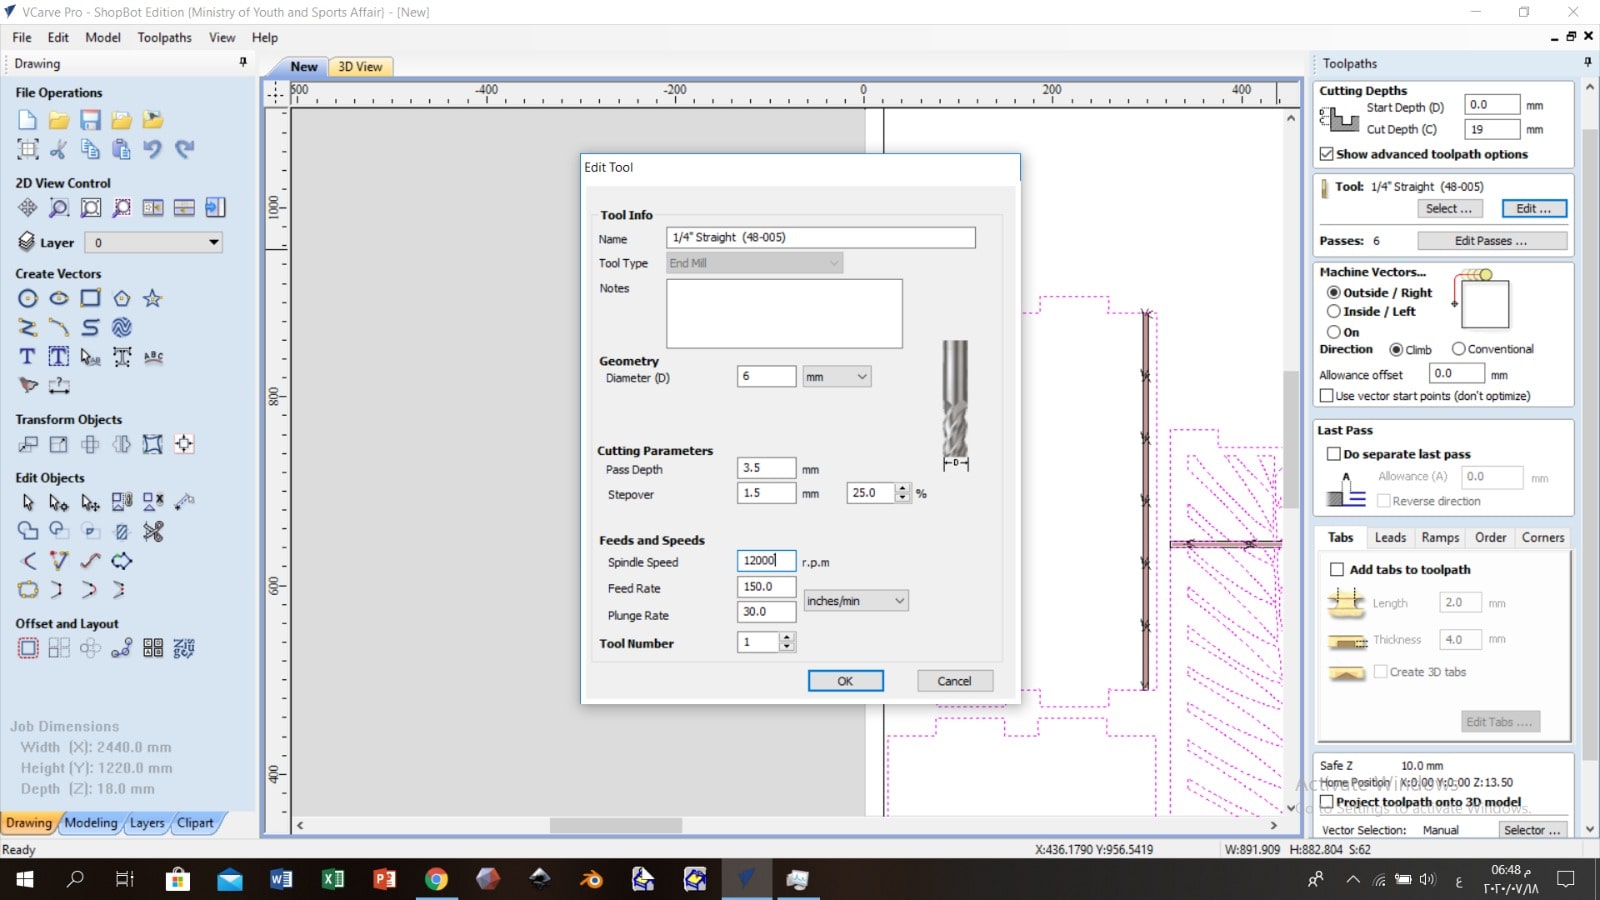Viewport: 1600px width, 900px height.
Task: Open the Edit menu
Action: tap(59, 38)
